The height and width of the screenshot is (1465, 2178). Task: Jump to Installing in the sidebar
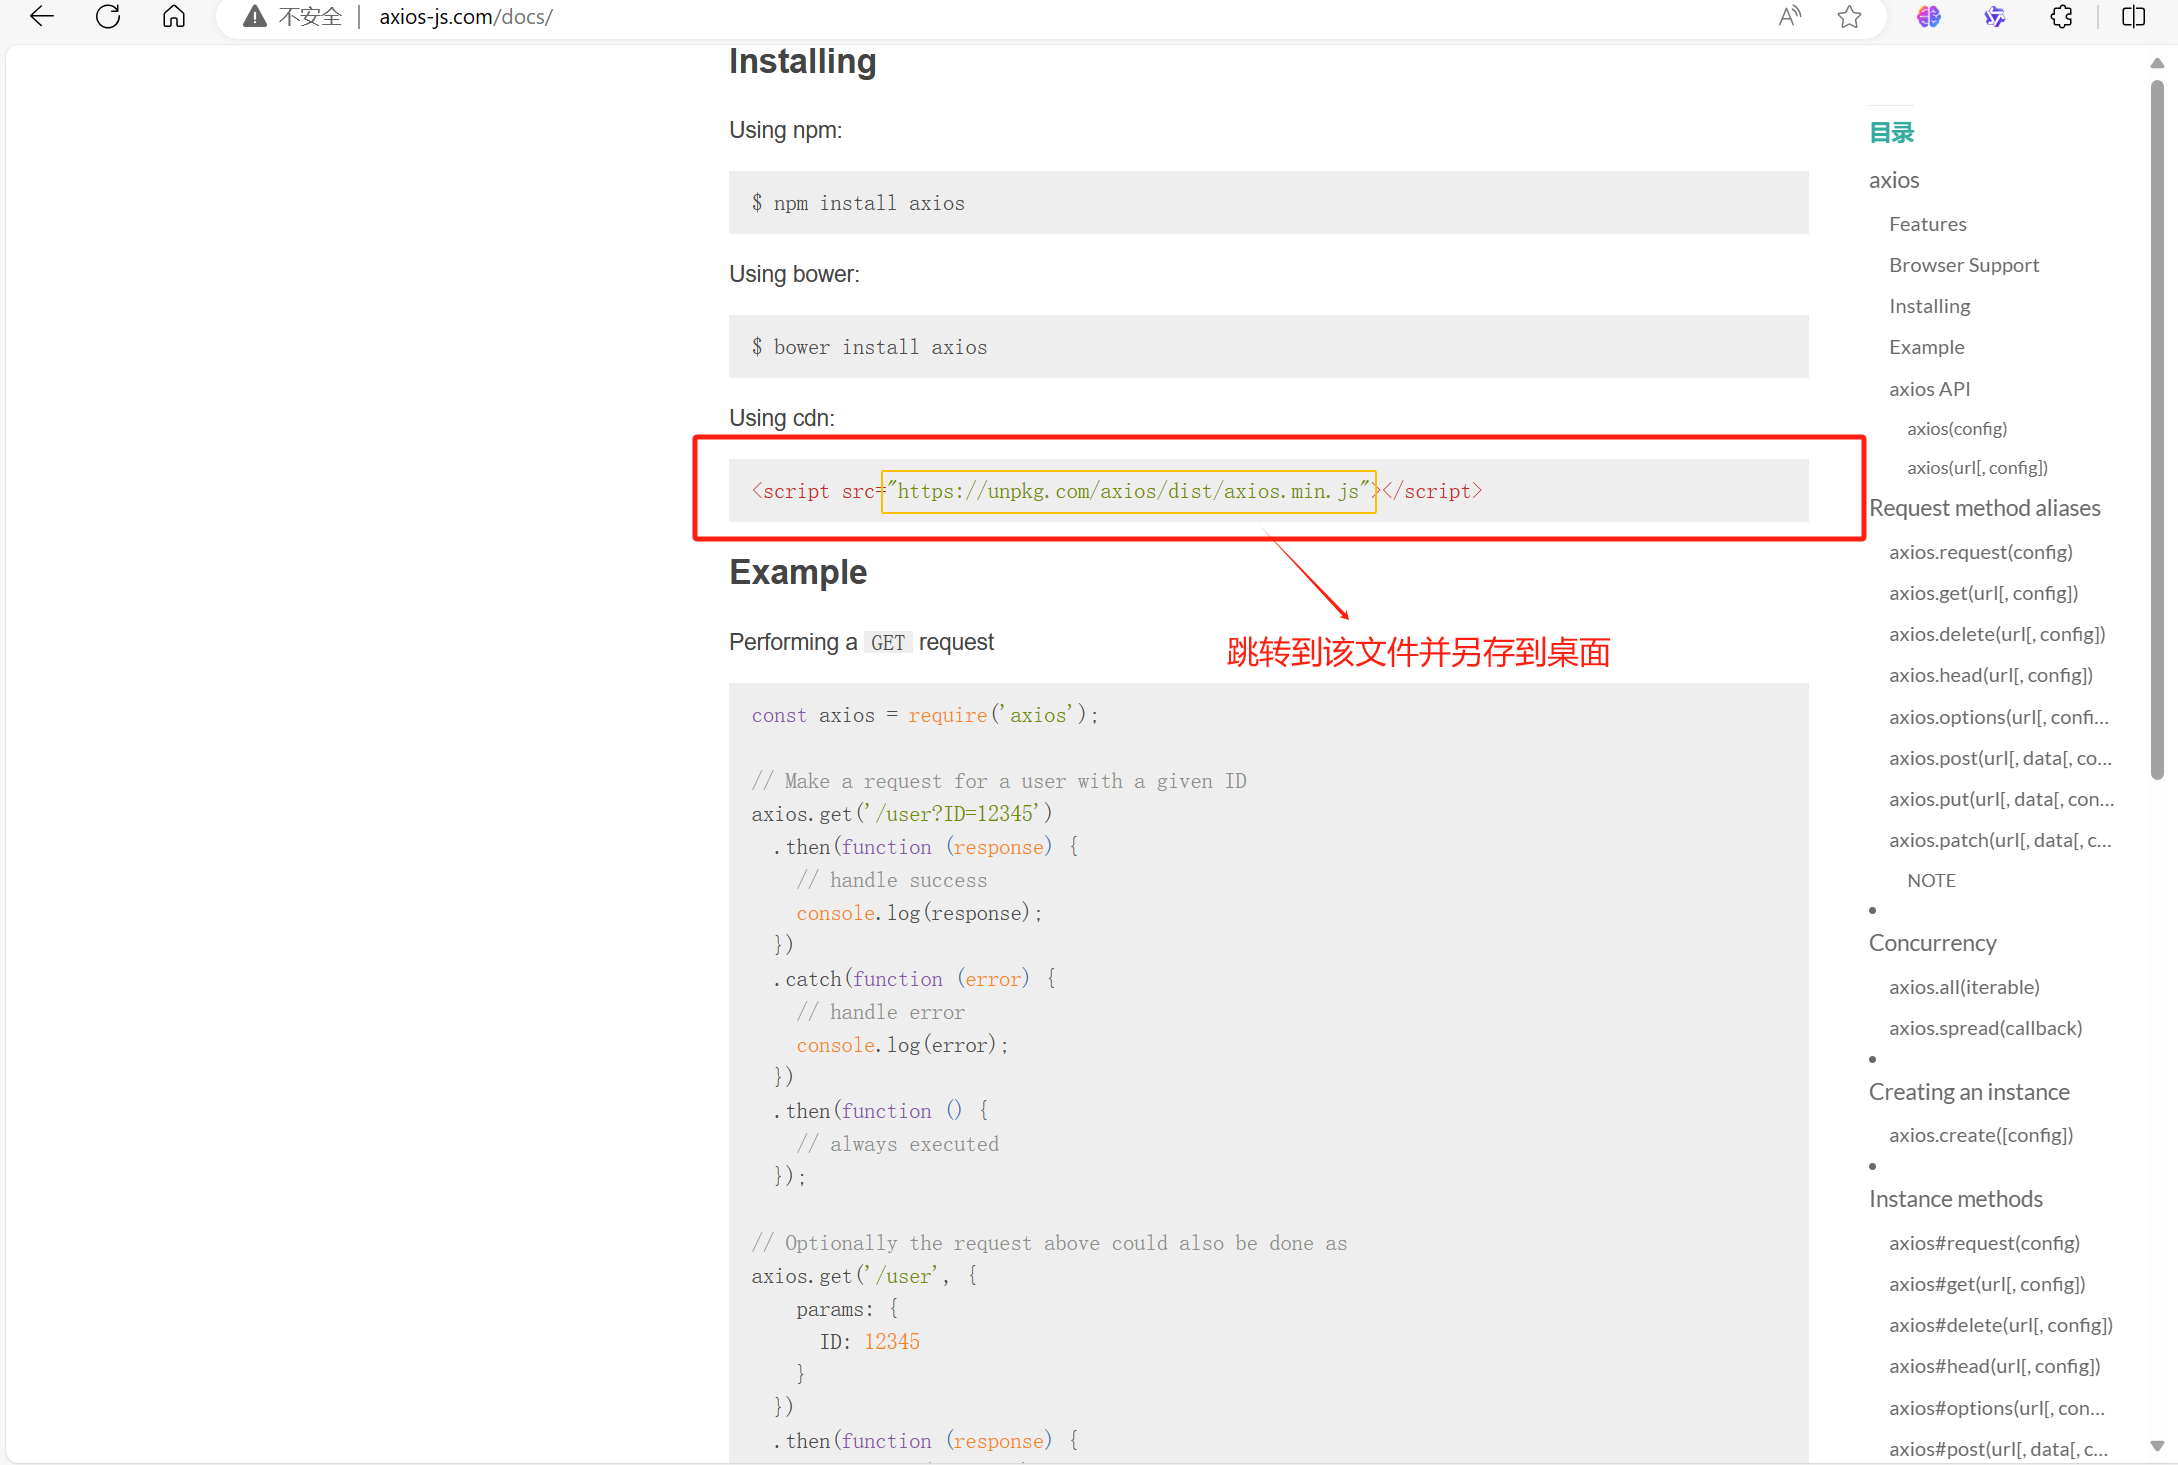(x=1929, y=306)
